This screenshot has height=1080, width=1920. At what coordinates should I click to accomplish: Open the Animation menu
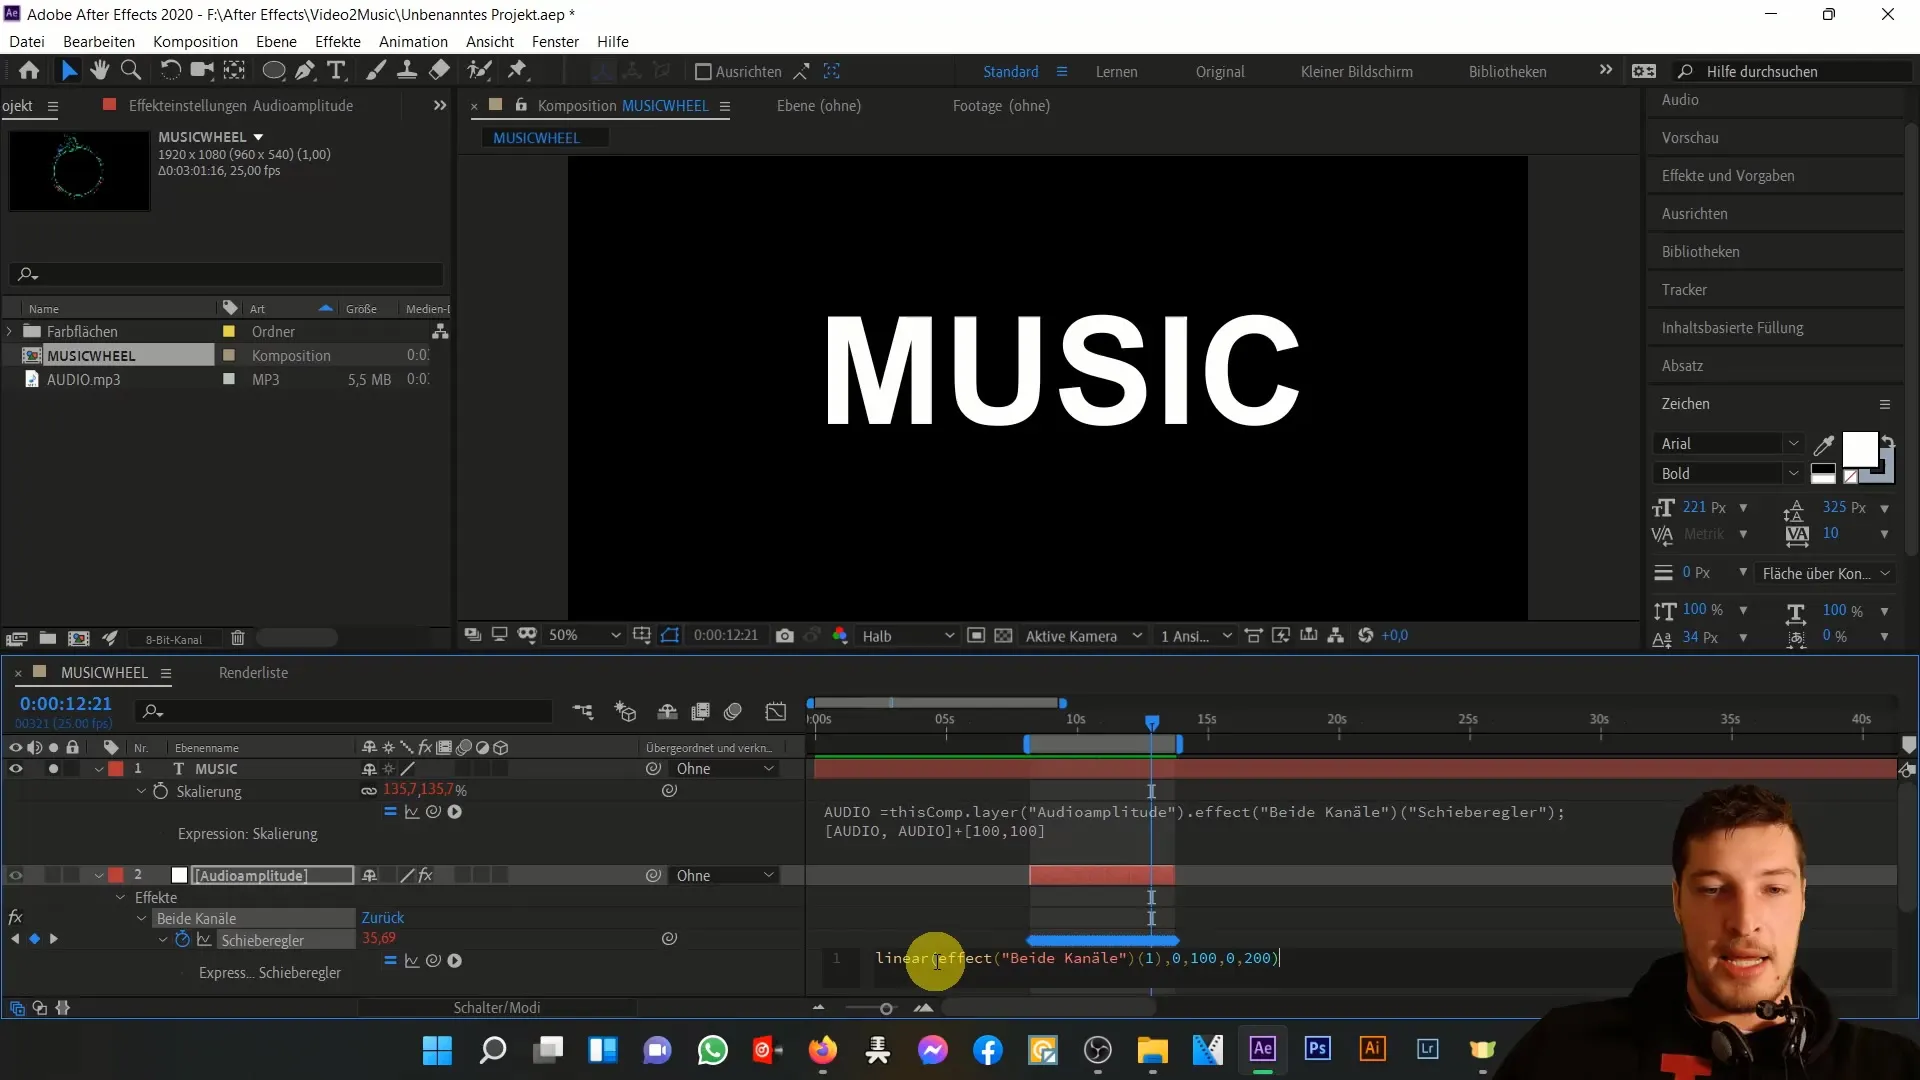413,42
